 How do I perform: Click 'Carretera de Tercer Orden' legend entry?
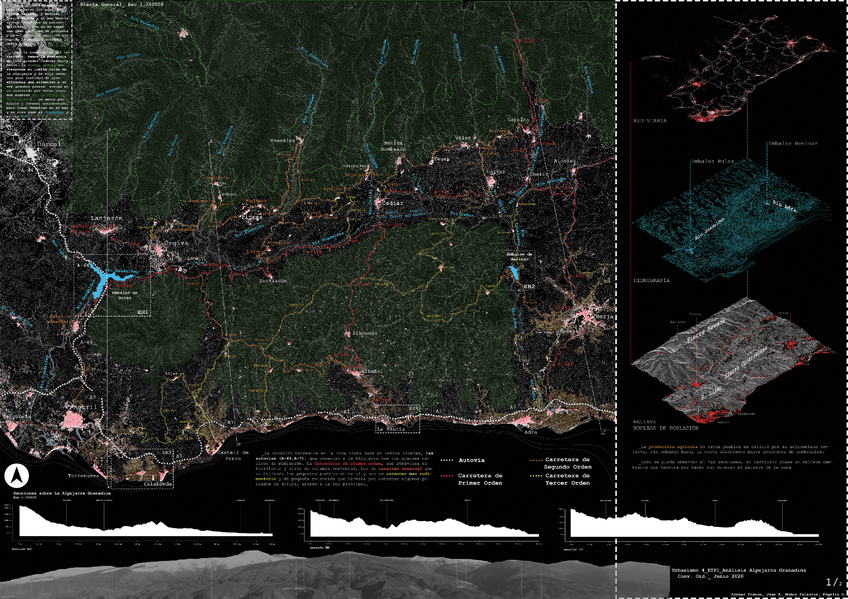tap(567, 479)
